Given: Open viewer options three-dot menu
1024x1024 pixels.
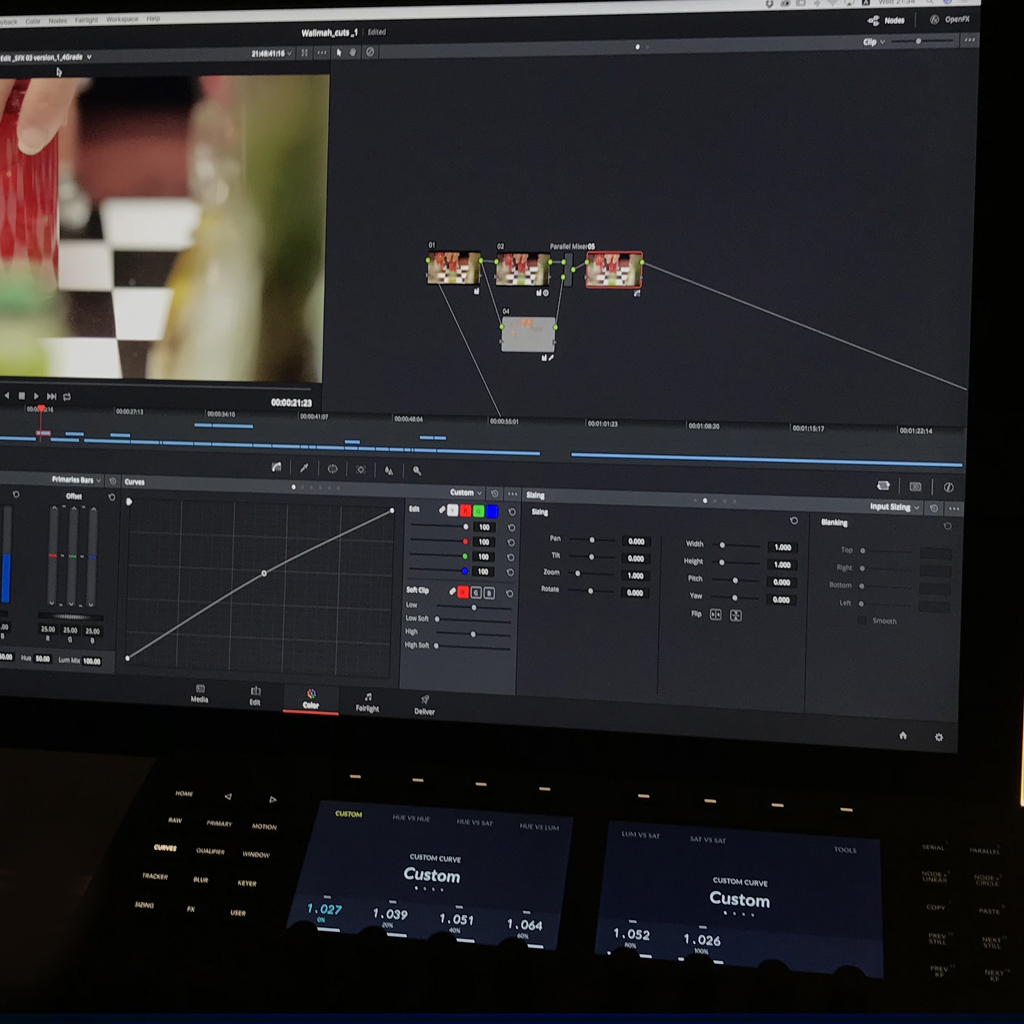Looking at the screenshot, I should pyautogui.click(x=322, y=53).
